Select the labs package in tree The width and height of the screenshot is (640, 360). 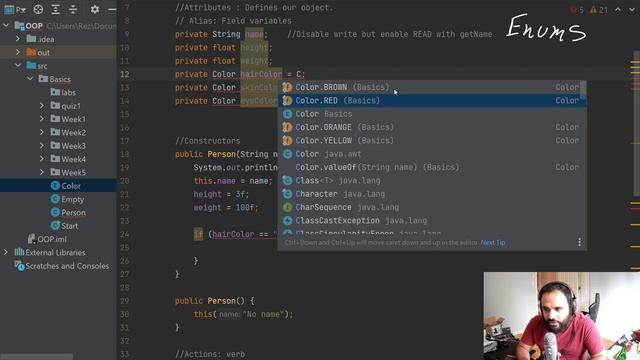coord(63,93)
